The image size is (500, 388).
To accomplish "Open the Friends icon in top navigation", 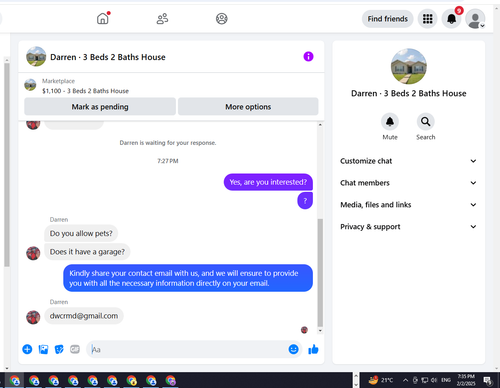I will click(x=162, y=19).
